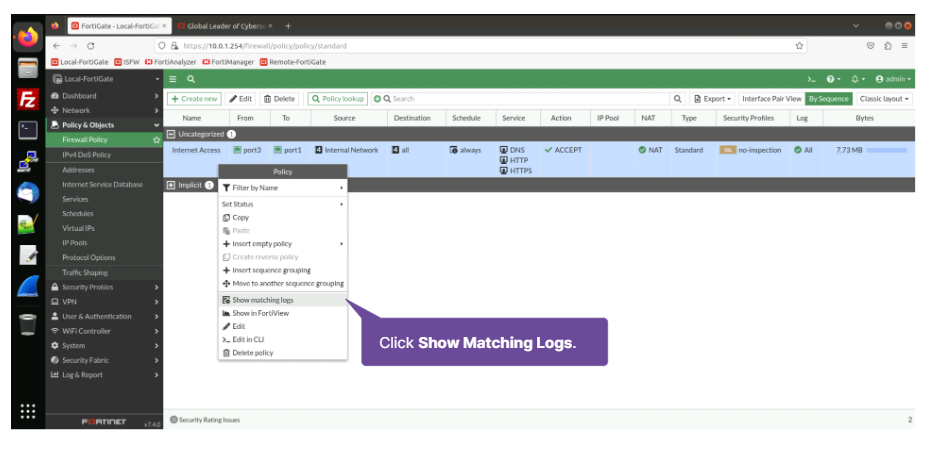Click Create new policy button
926x459 pixels.
pyautogui.click(x=194, y=99)
